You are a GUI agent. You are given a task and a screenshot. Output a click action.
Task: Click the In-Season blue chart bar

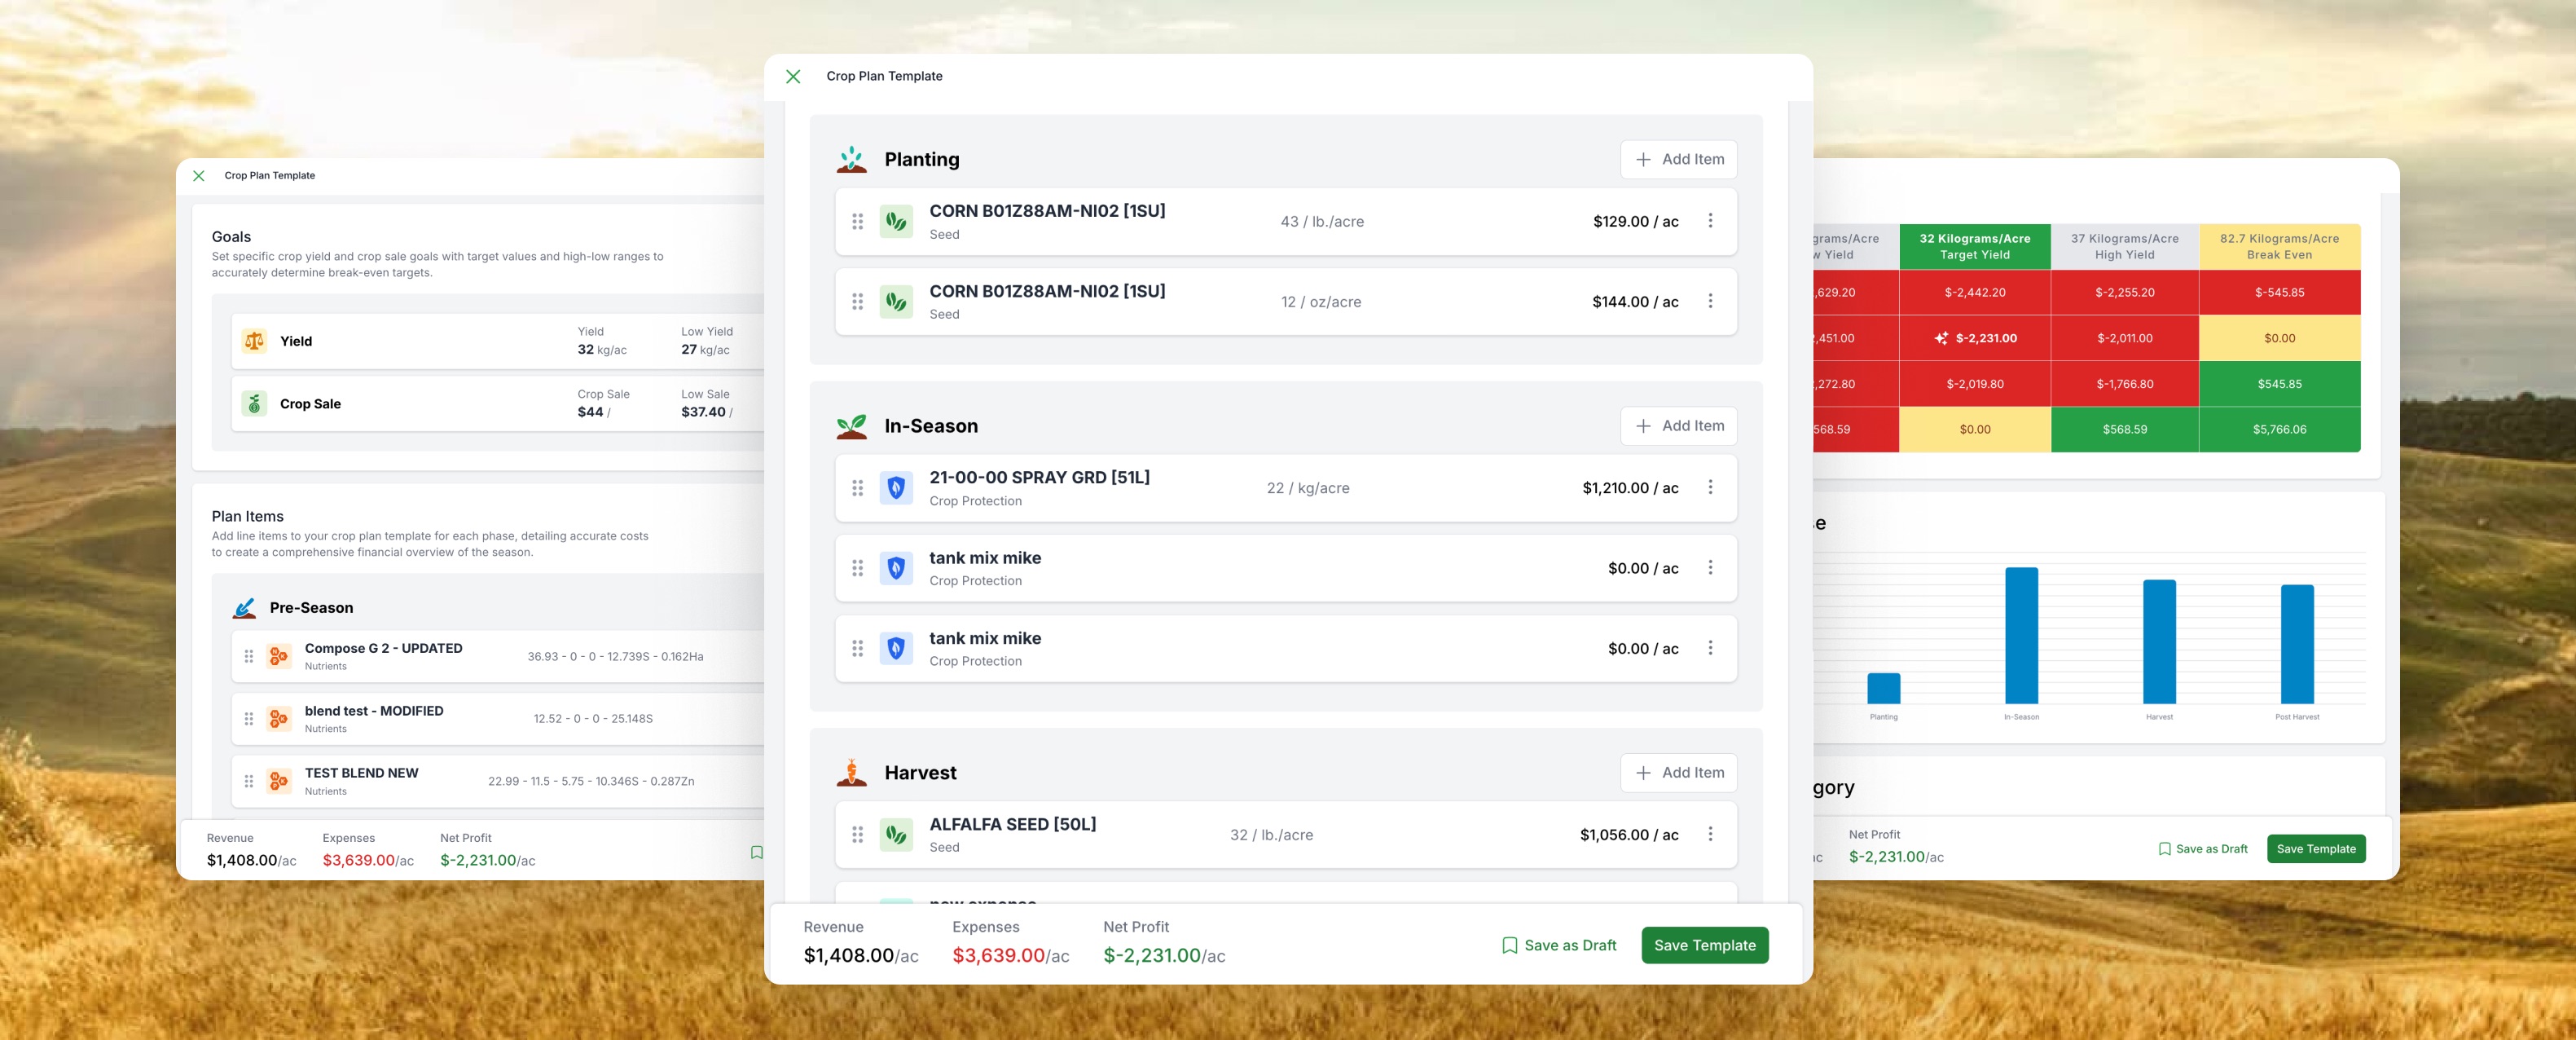(2021, 635)
